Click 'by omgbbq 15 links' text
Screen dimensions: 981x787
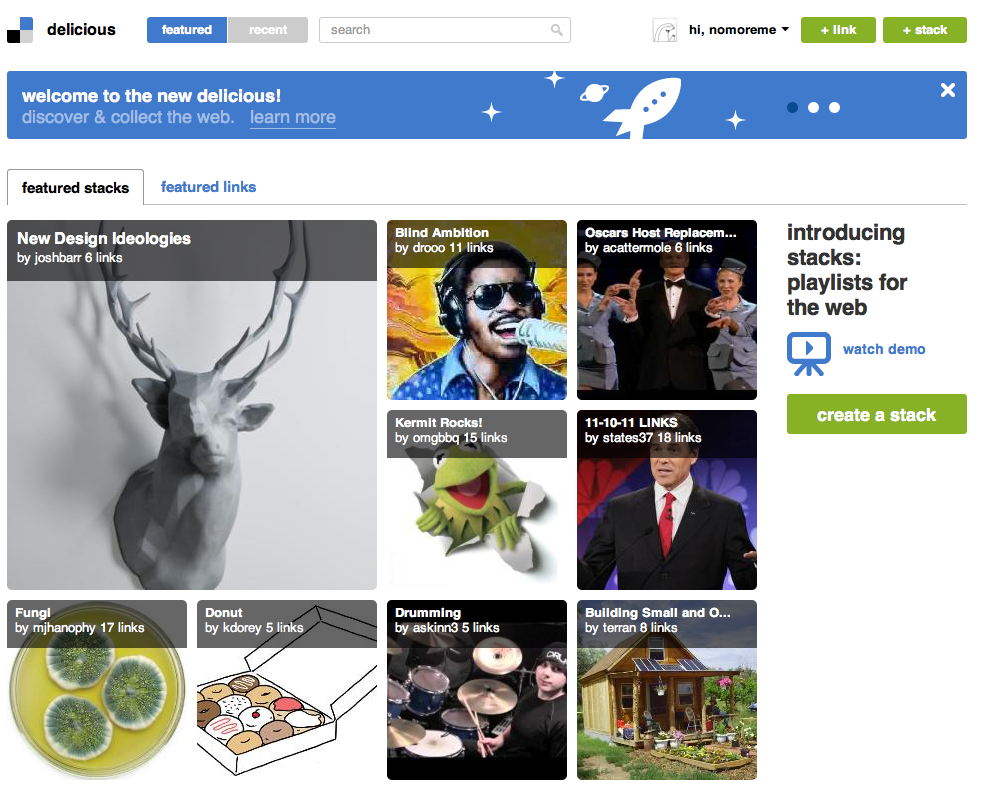point(451,438)
